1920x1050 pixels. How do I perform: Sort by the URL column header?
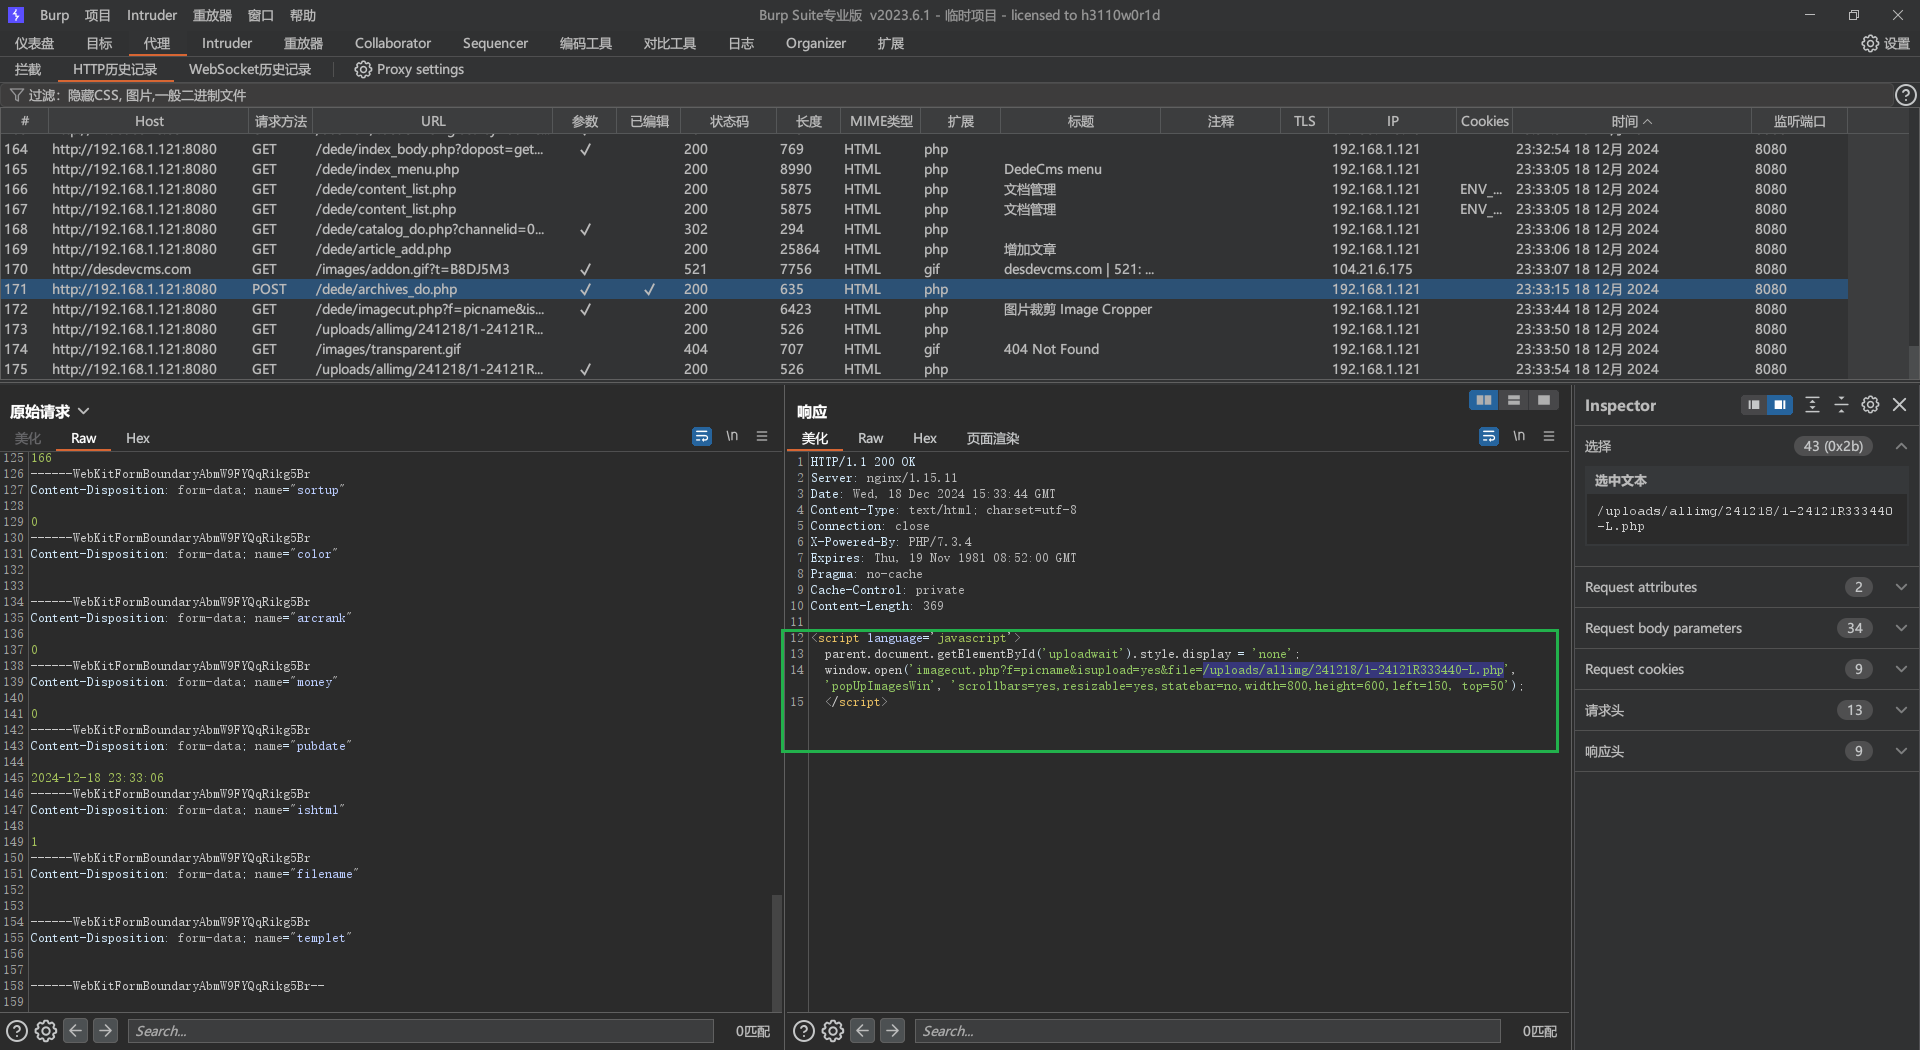click(433, 121)
